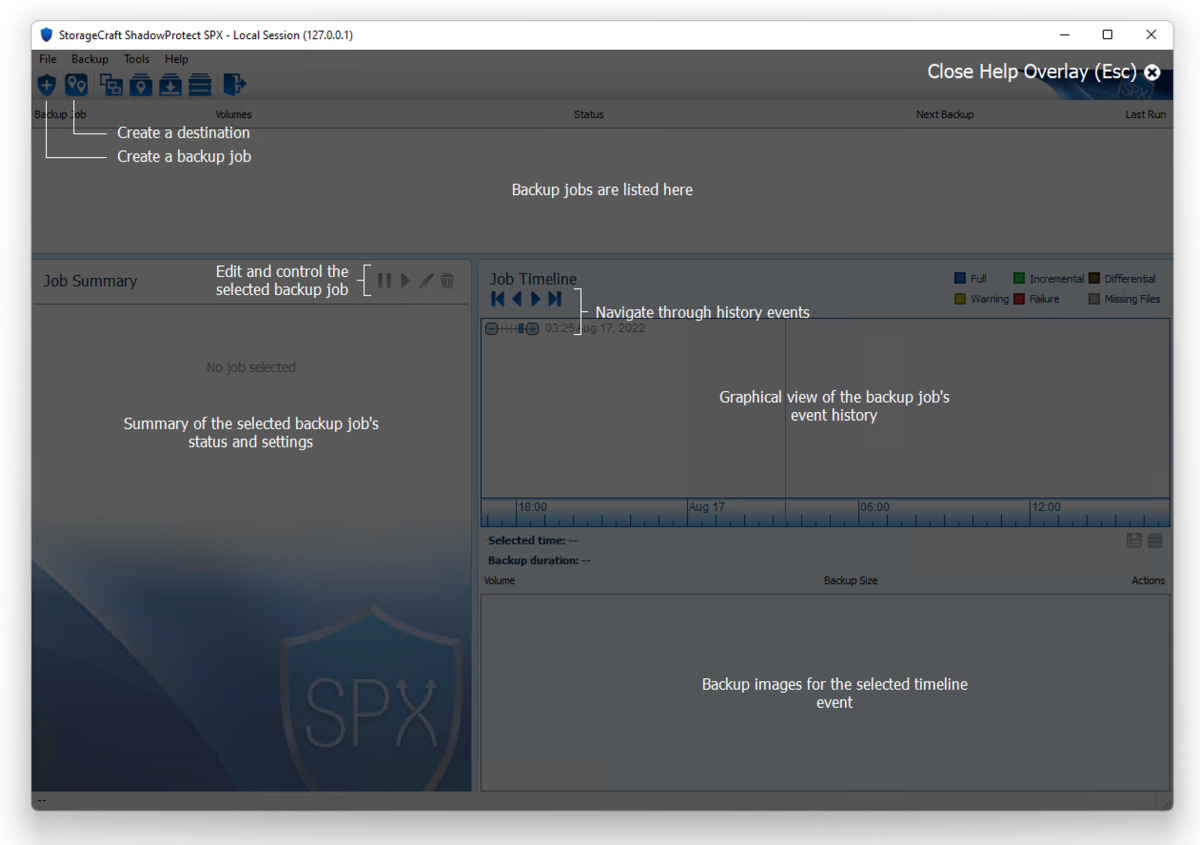Screen dimensions: 1200x845
Task: Click the Last Run column header
Action: [x=1145, y=115]
